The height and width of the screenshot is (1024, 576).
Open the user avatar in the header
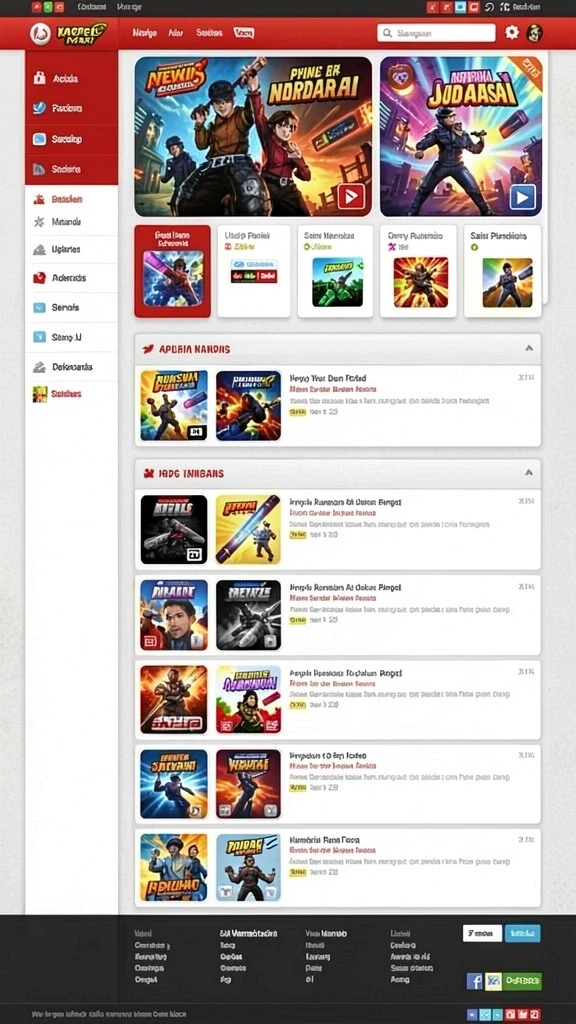535,33
